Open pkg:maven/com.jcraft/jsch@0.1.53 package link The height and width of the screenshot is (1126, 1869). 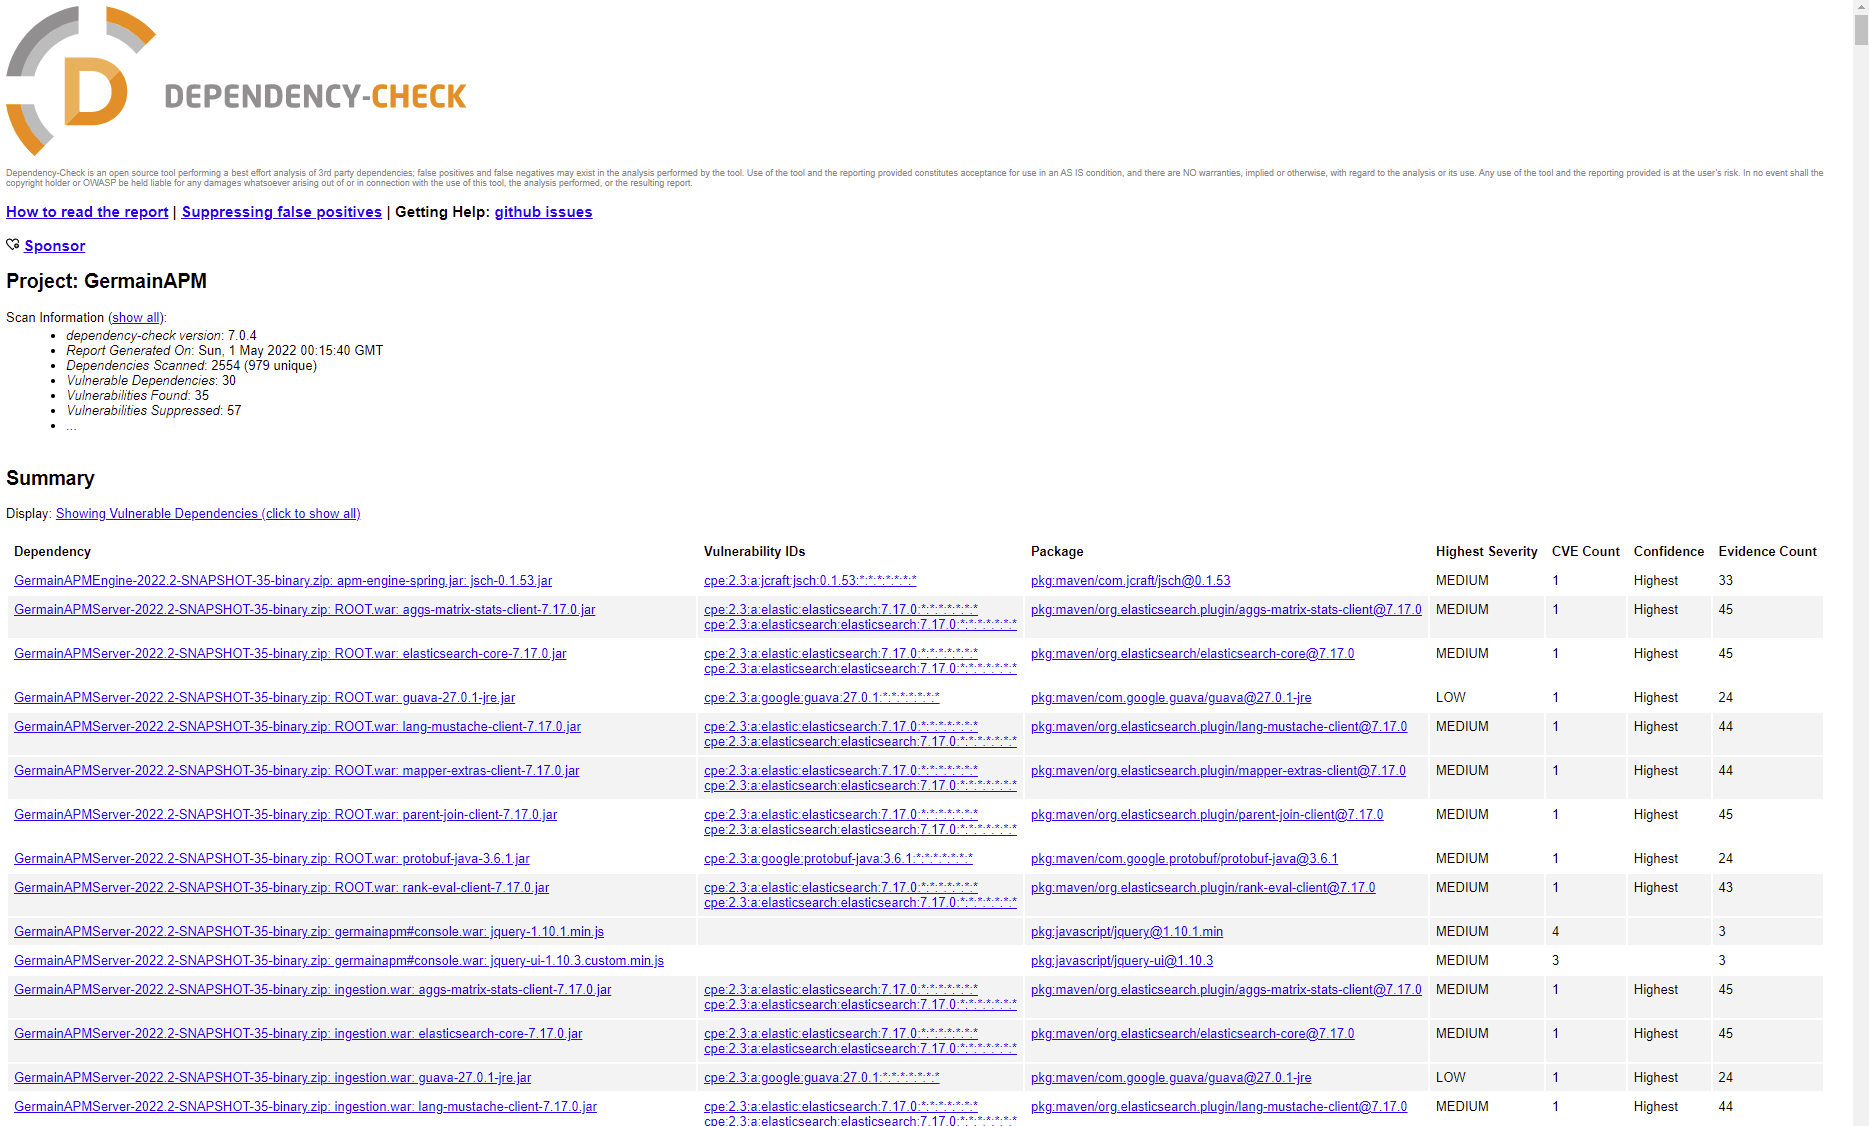[1130, 581]
